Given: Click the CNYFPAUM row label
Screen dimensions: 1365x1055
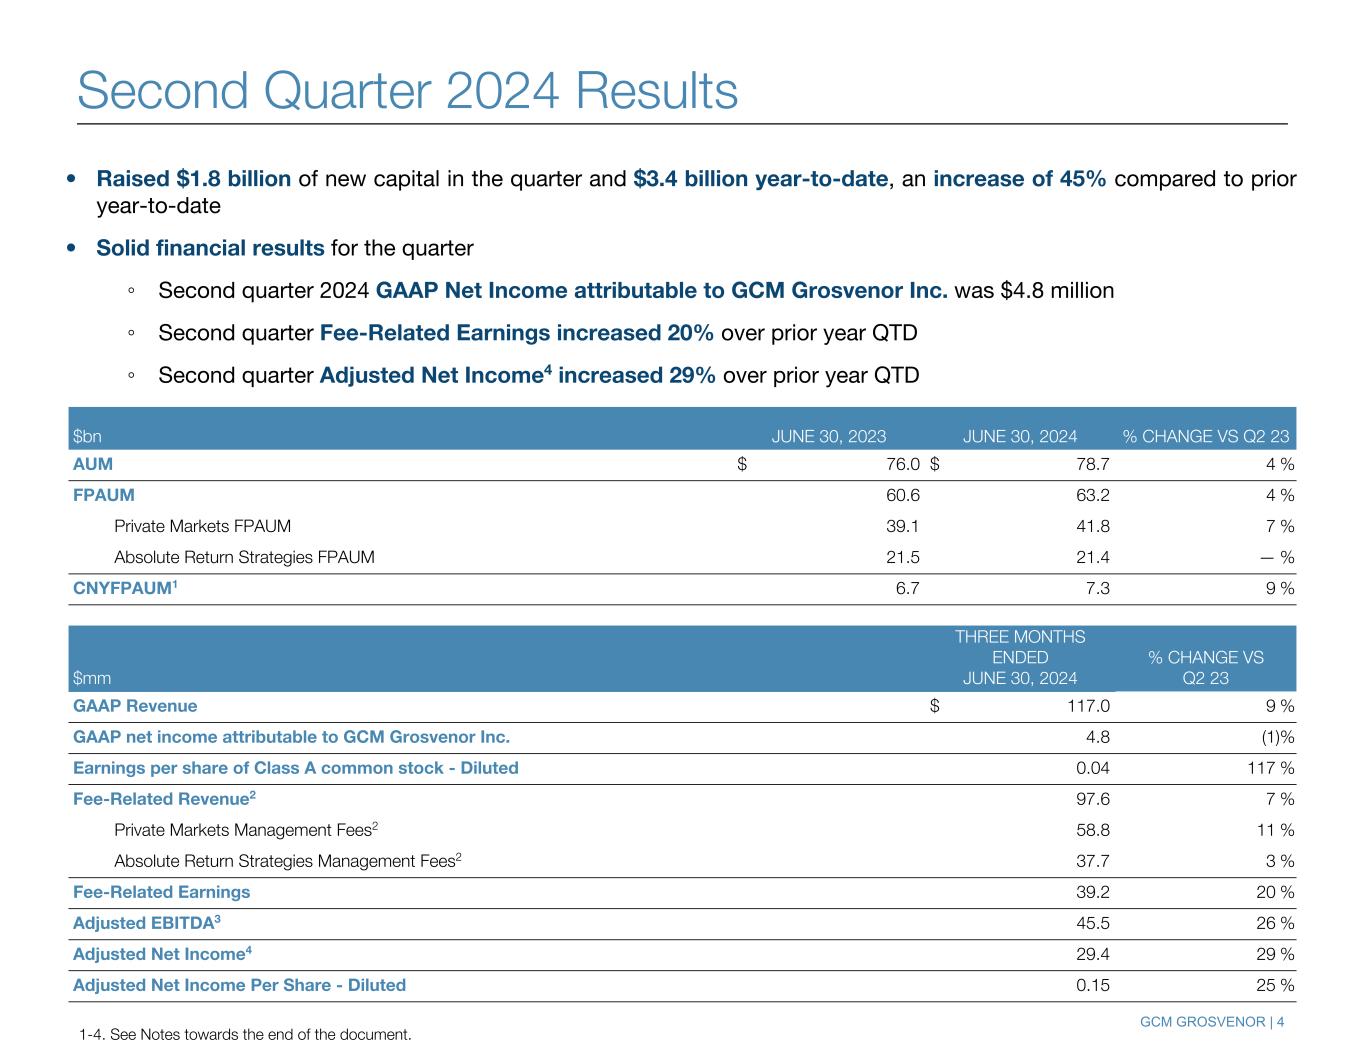Looking at the screenshot, I should point(125,588).
